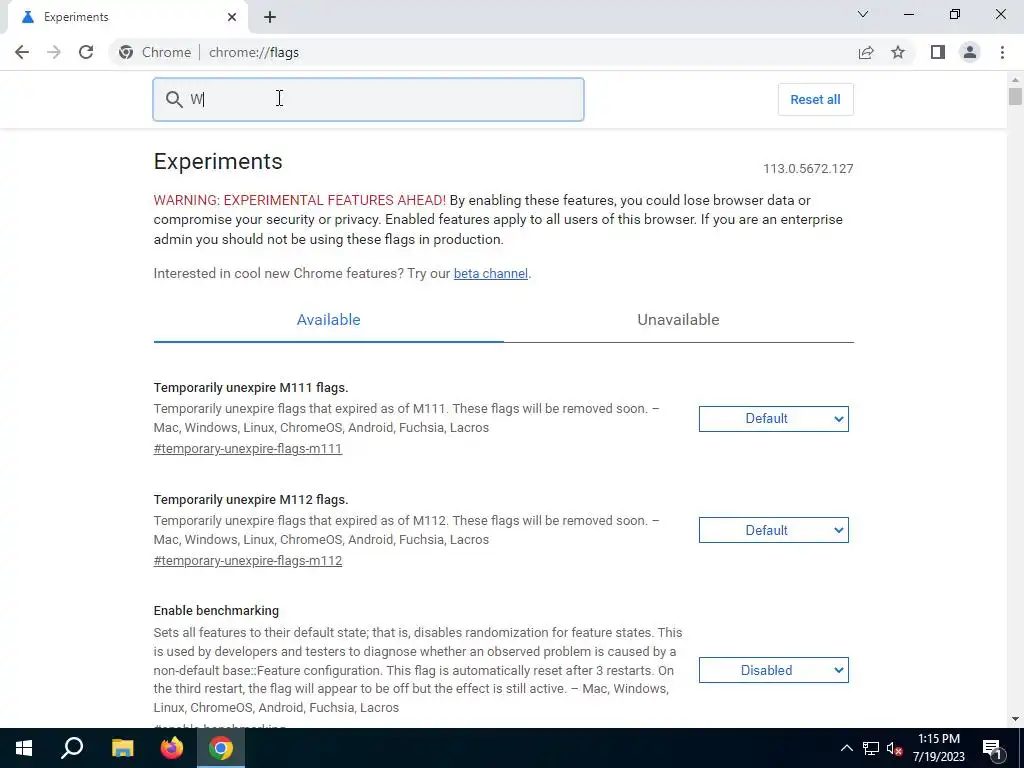1024x768 pixels.
Task: Open Chrome's three-dot menu
Action: pos(1002,52)
